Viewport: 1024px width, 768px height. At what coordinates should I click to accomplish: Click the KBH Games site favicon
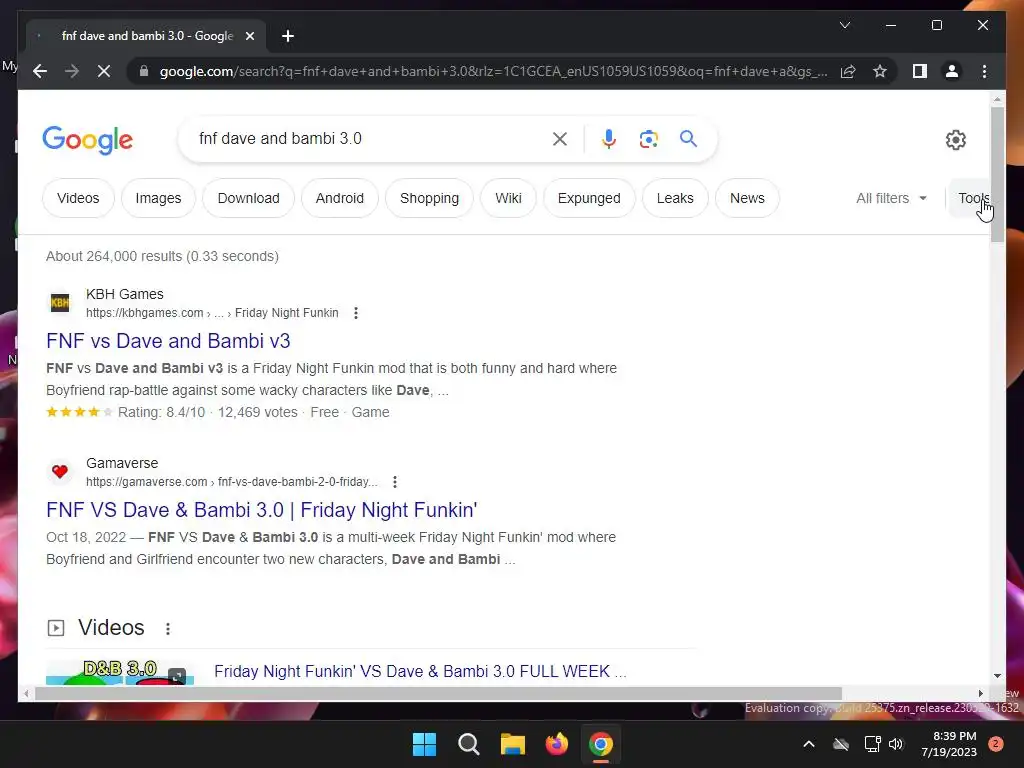coord(60,302)
